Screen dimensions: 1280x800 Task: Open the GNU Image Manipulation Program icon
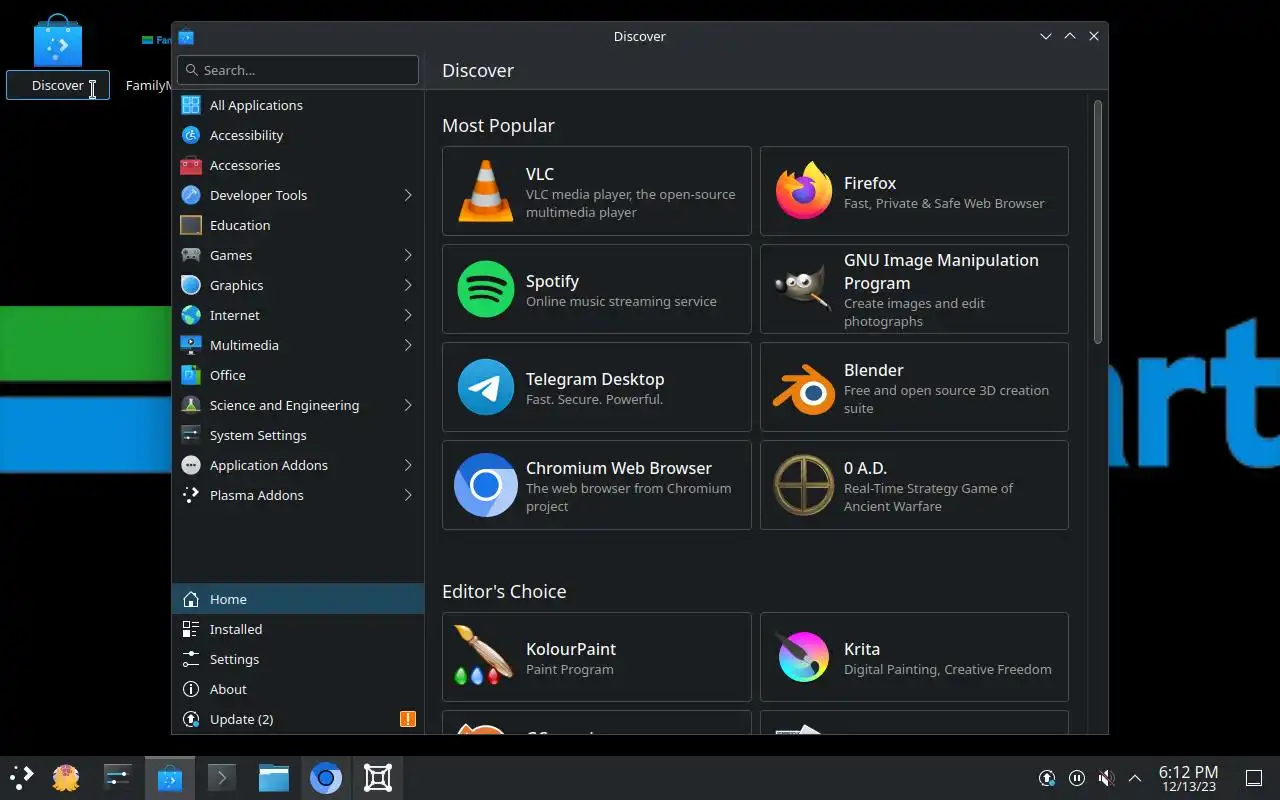click(x=804, y=289)
